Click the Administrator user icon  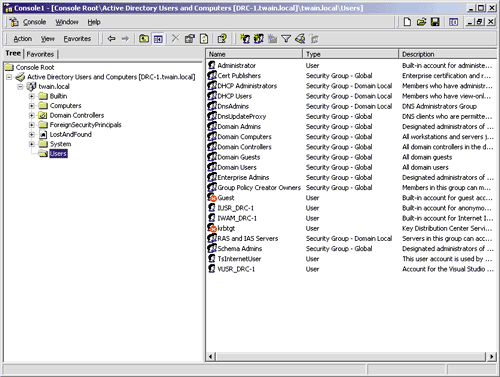212,65
